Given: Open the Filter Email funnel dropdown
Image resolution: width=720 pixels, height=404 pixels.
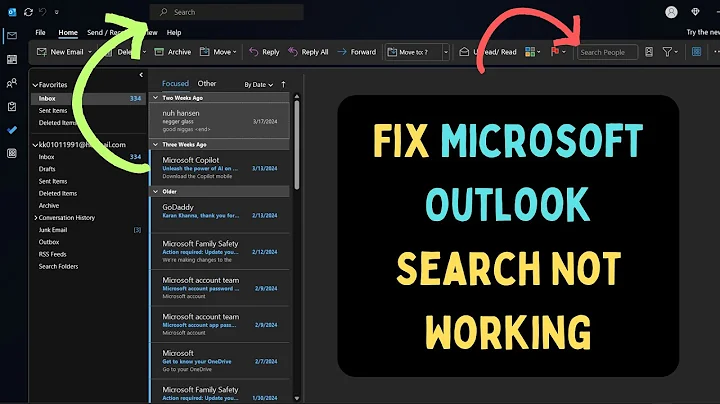Looking at the screenshot, I should click(x=670, y=52).
